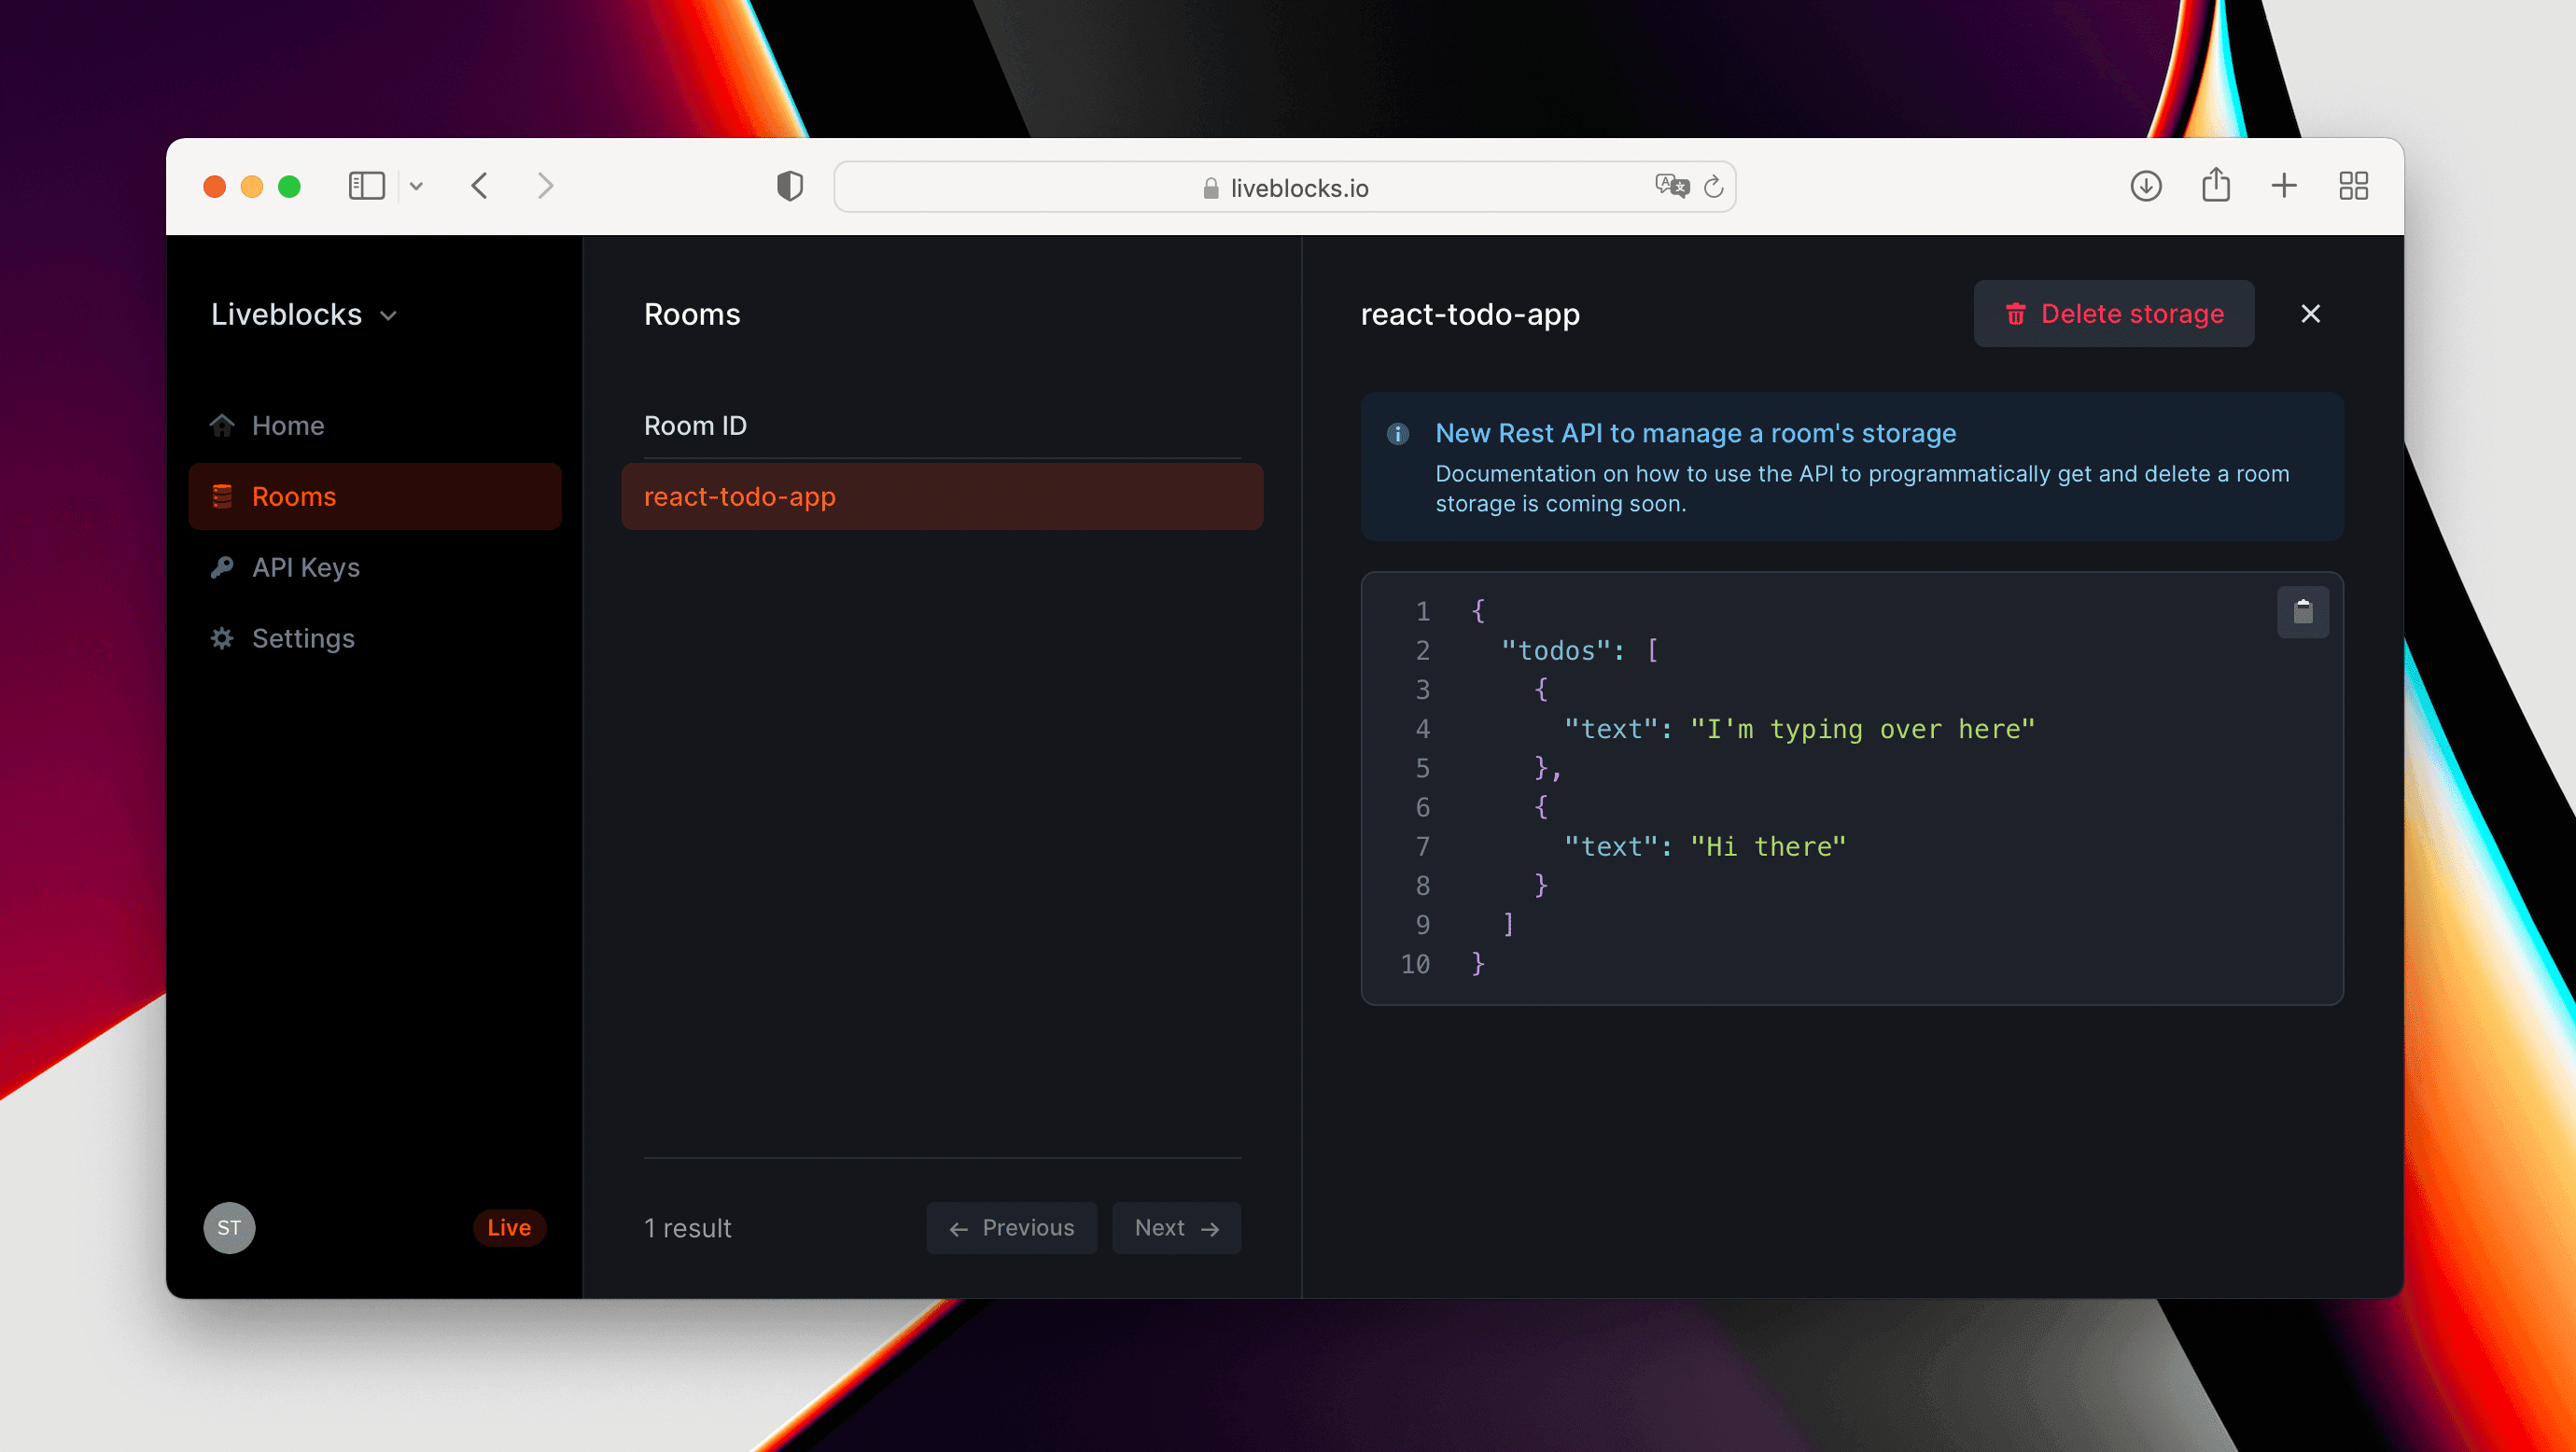Select the react-todo-app room item
Screen dimensions: 2576x1452
pos(943,496)
